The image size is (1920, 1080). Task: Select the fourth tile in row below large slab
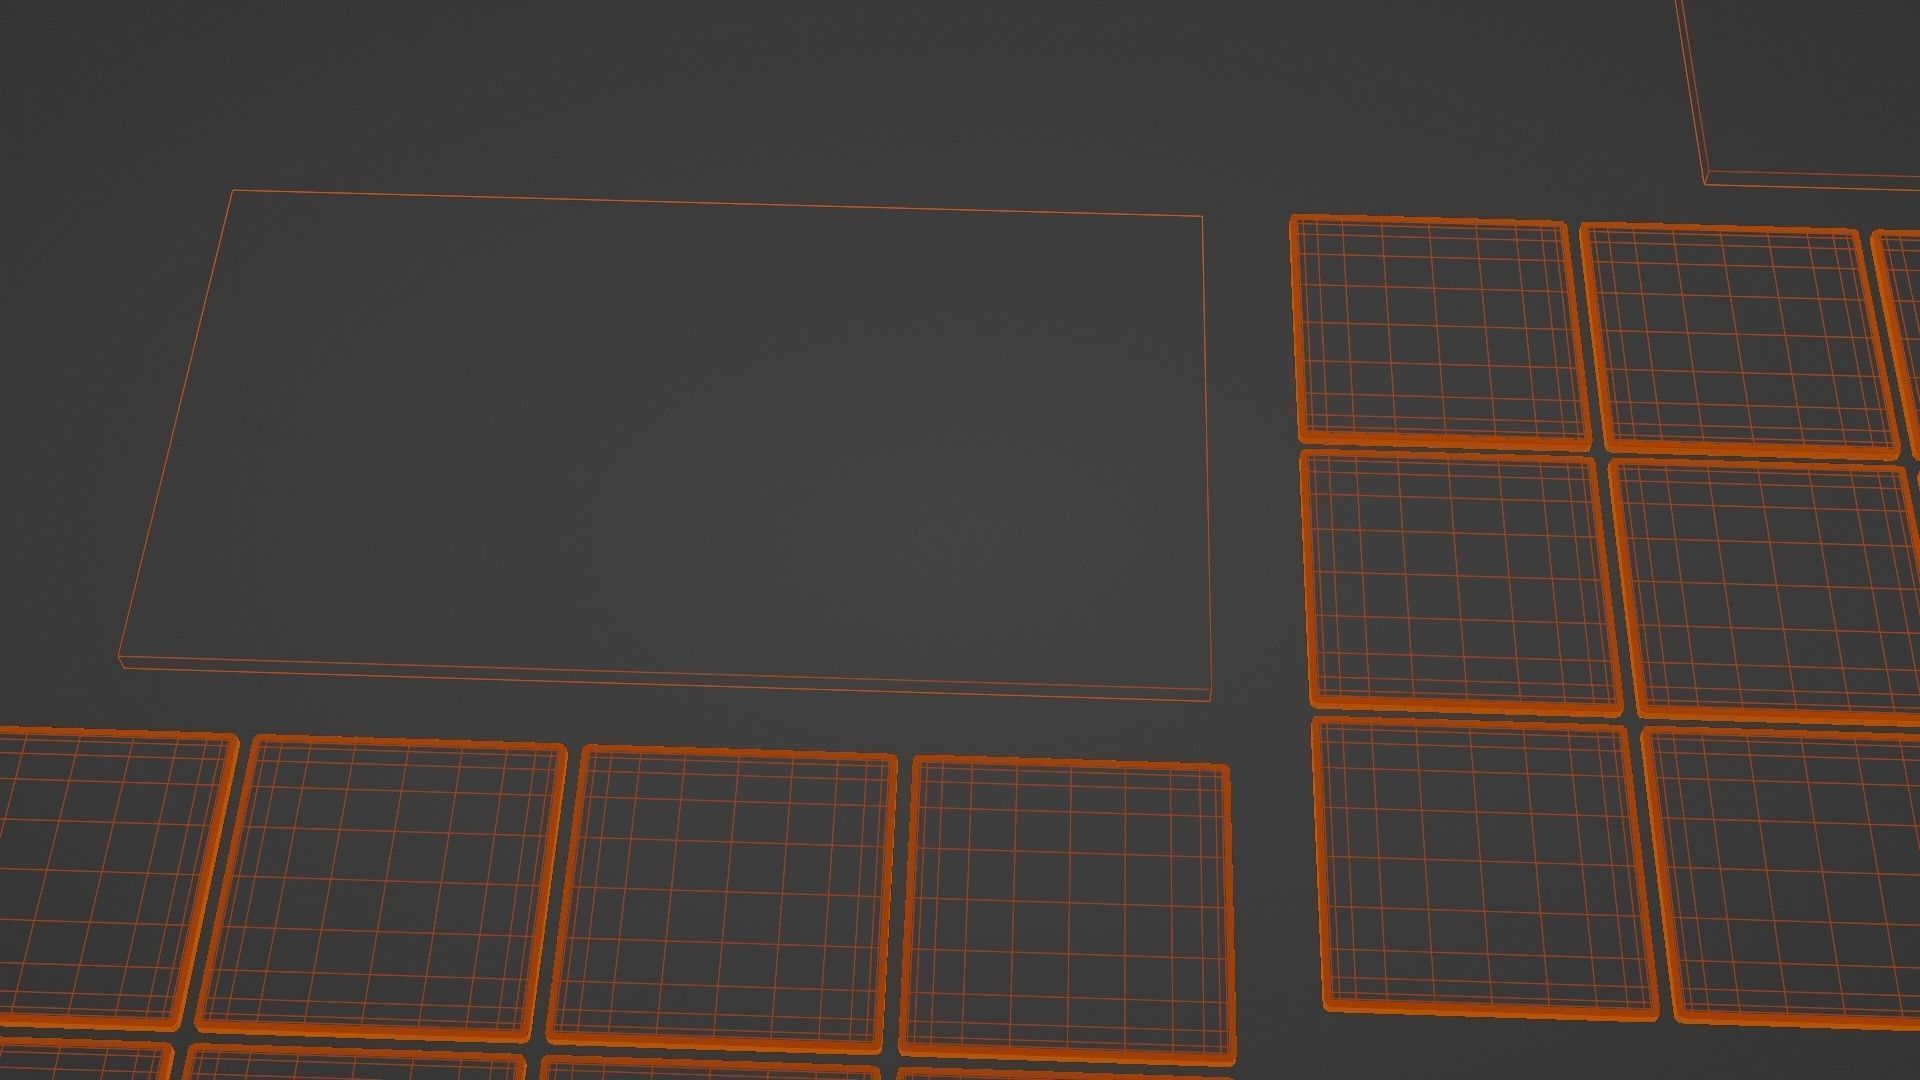(x=1066, y=908)
